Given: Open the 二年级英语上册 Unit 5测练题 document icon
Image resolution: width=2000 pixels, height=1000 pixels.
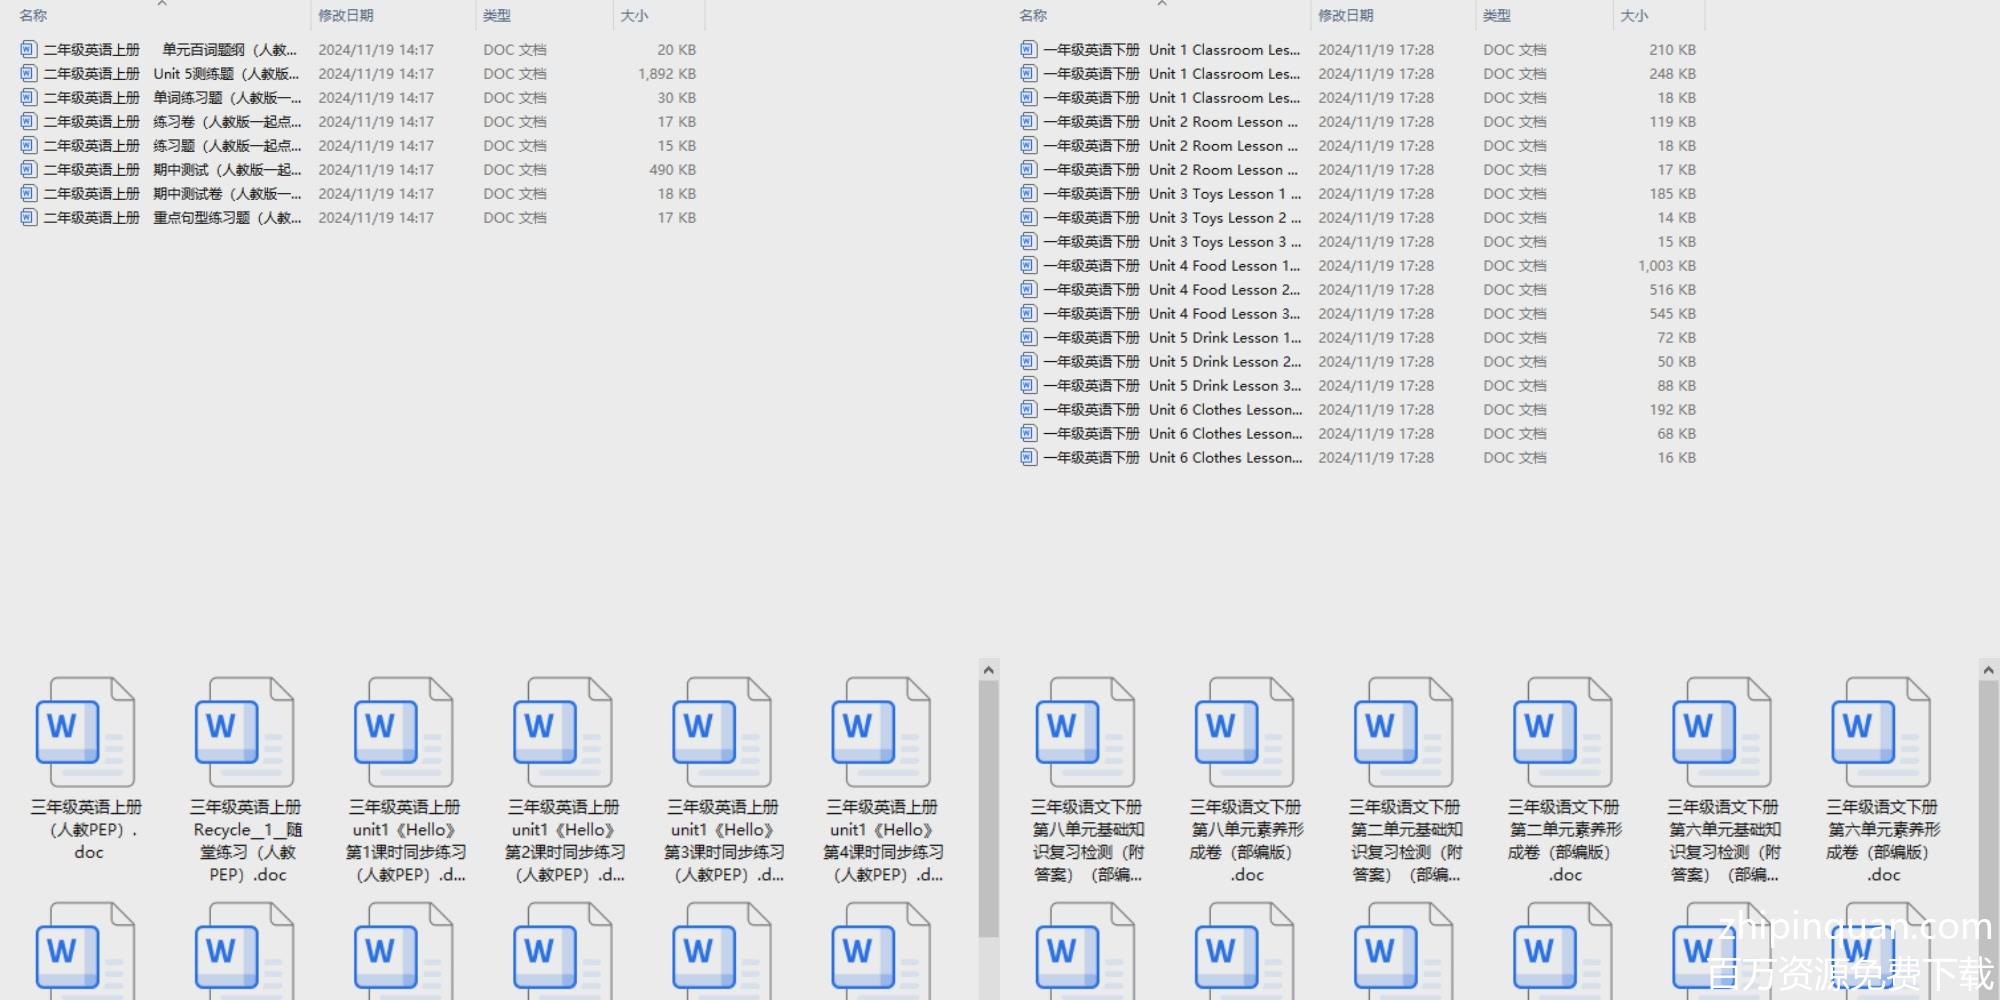Looking at the screenshot, I should [x=28, y=74].
